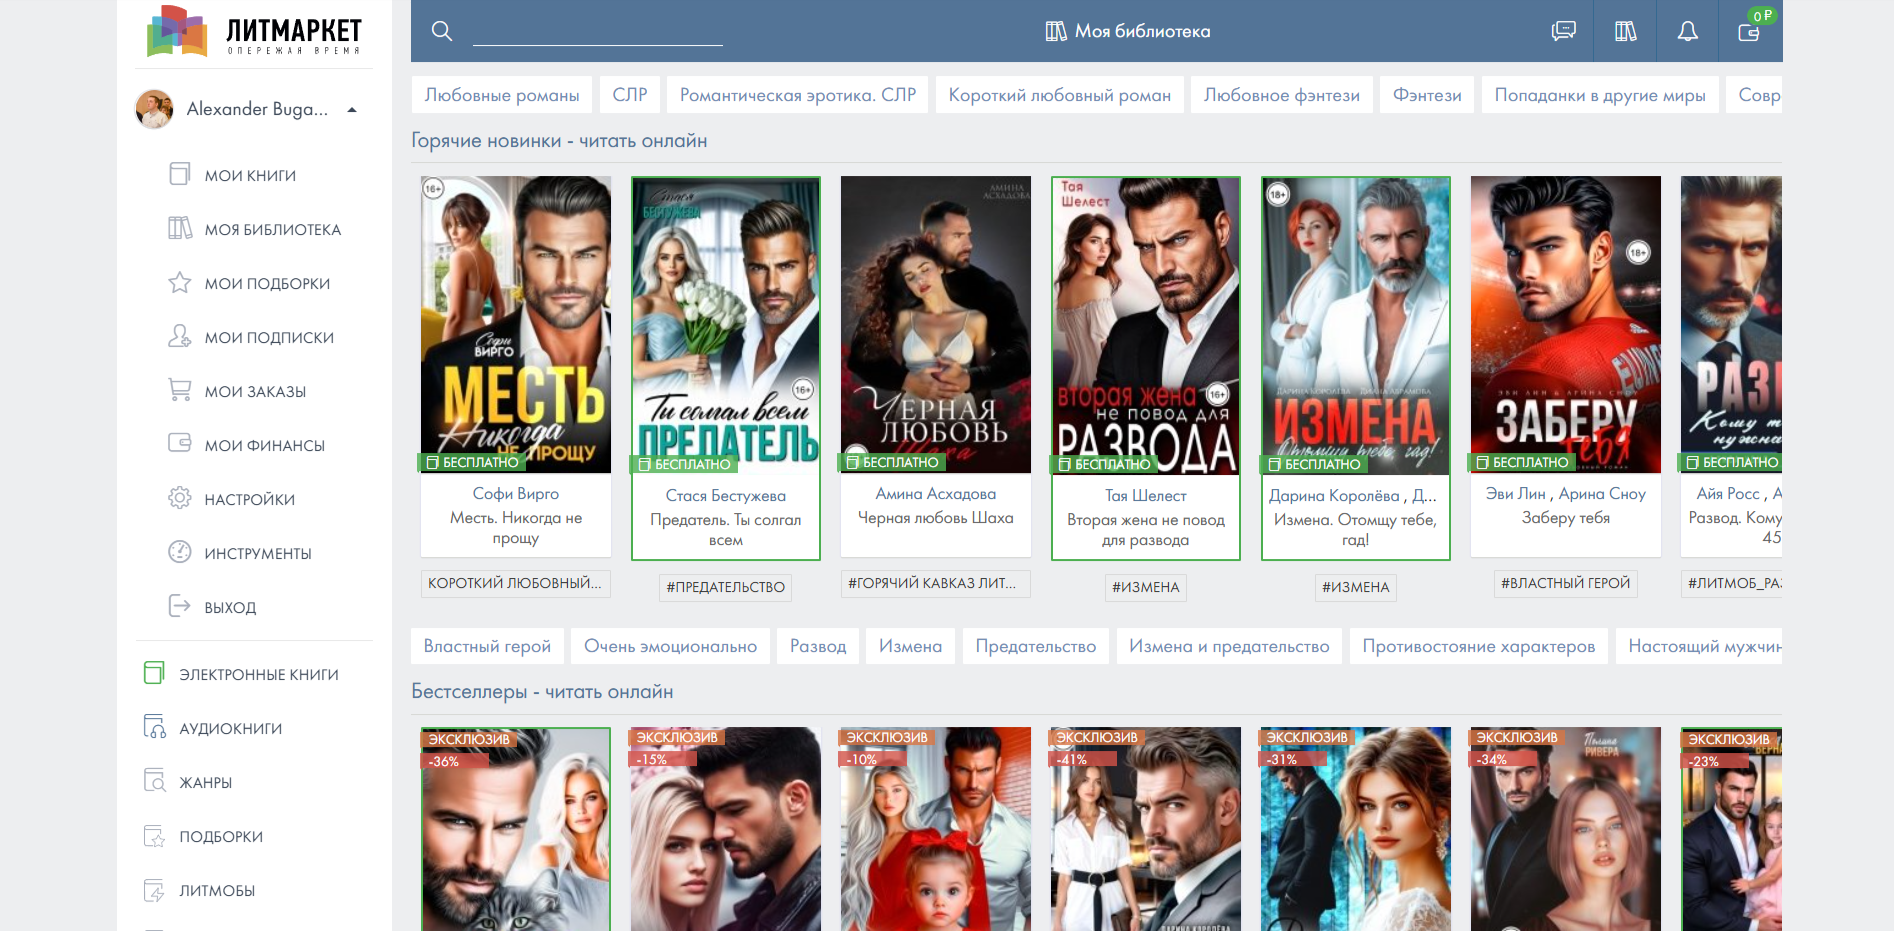This screenshot has width=1894, height=931.
Task: Click the search input field
Action: (598, 31)
